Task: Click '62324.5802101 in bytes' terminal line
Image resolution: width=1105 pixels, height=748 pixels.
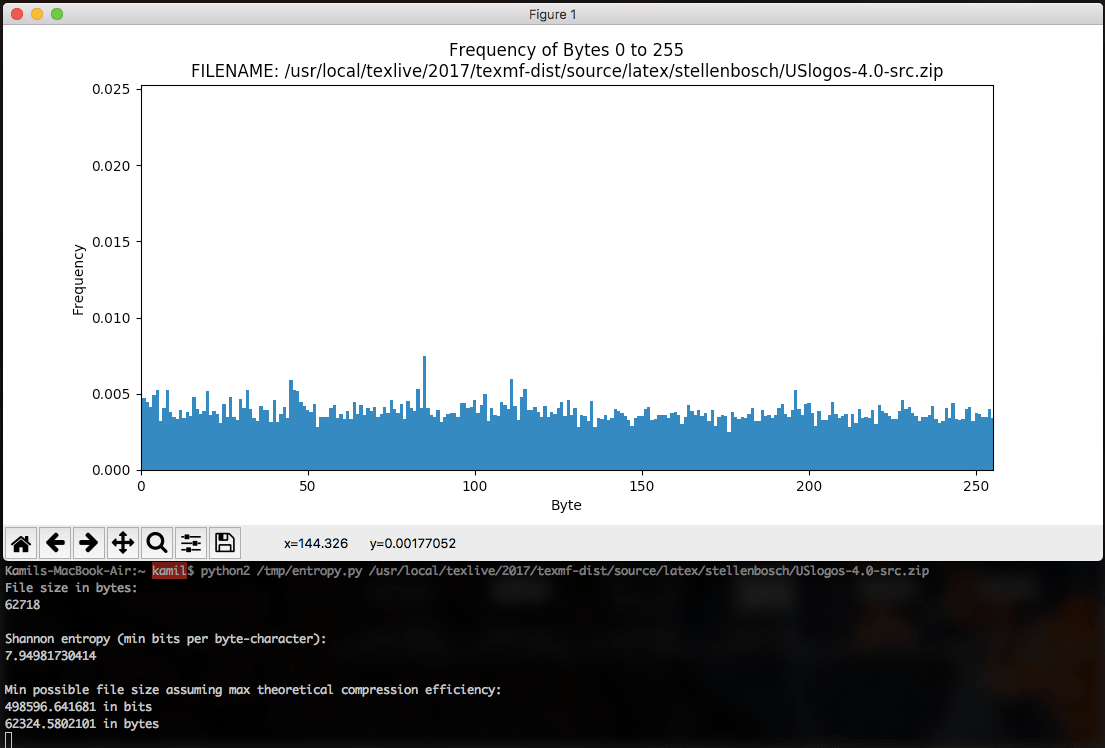Action: point(82,723)
